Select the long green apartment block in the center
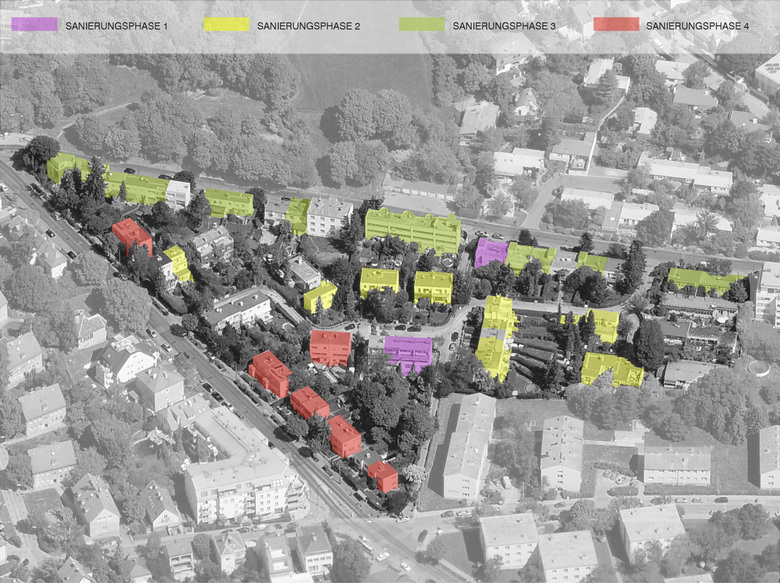Image resolution: width=780 pixels, height=583 pixels. click(412, 230)
